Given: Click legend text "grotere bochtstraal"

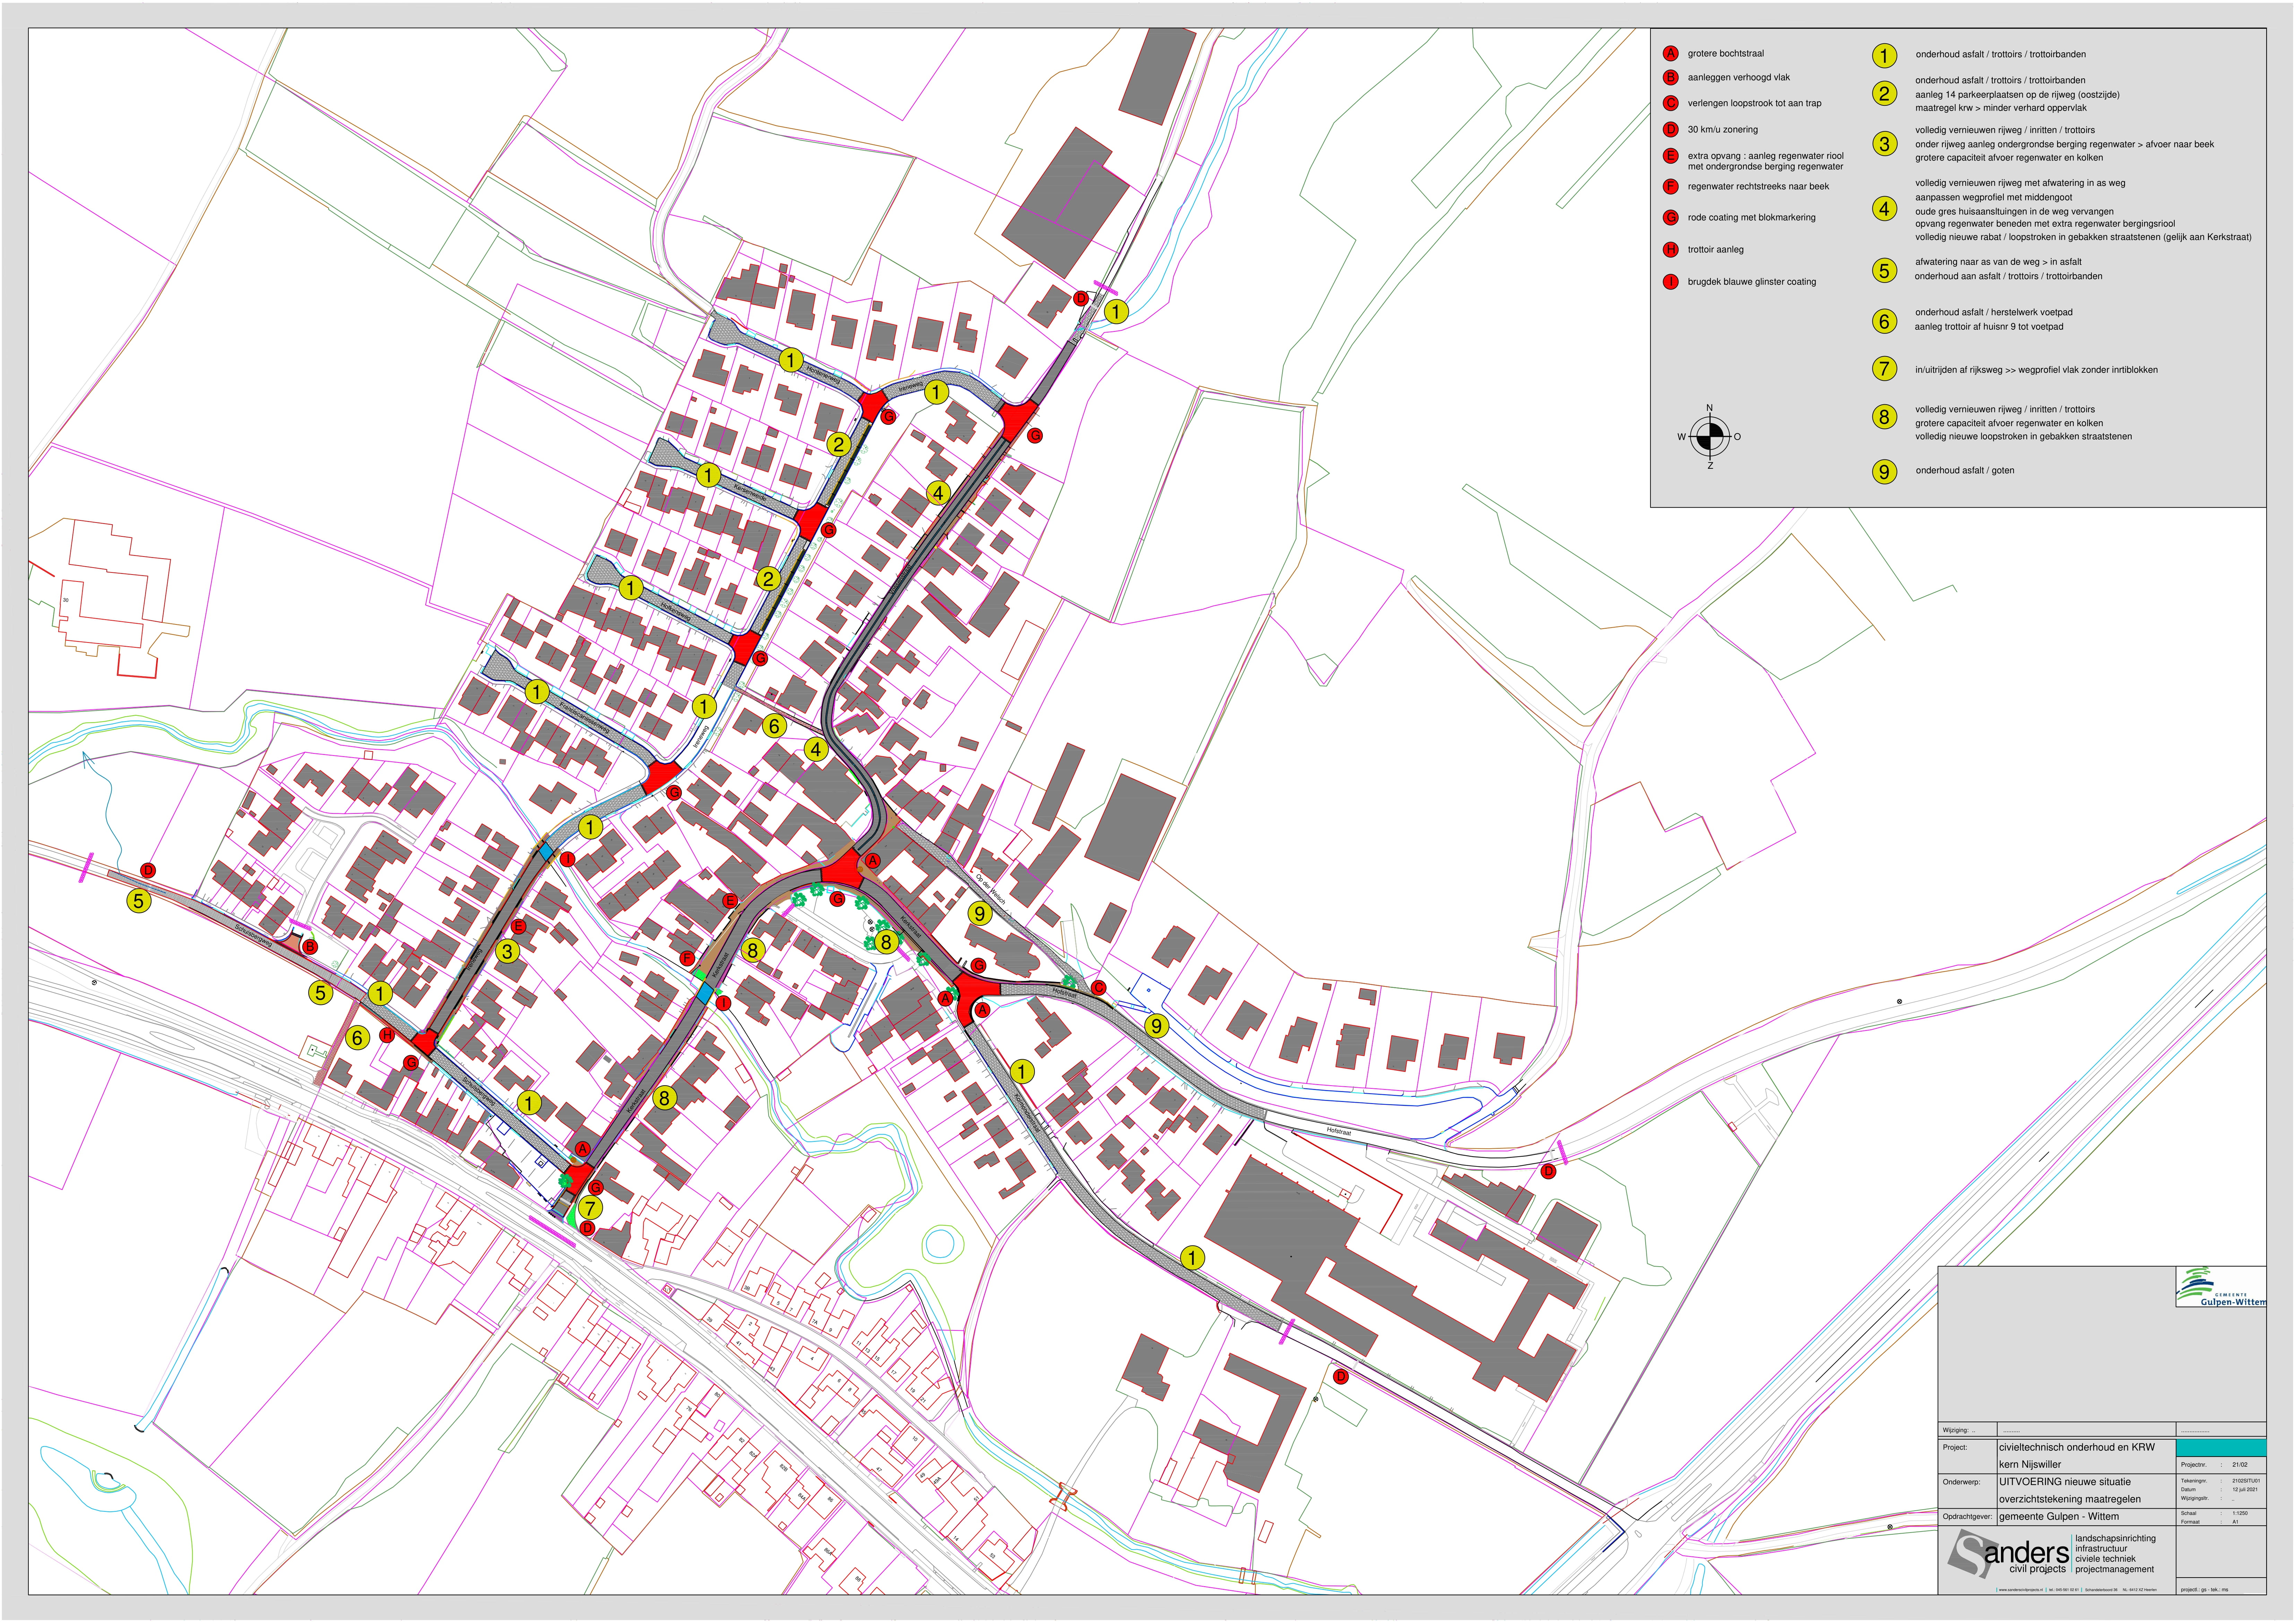Looking at the screenshot, I should tap(1726, 54).
